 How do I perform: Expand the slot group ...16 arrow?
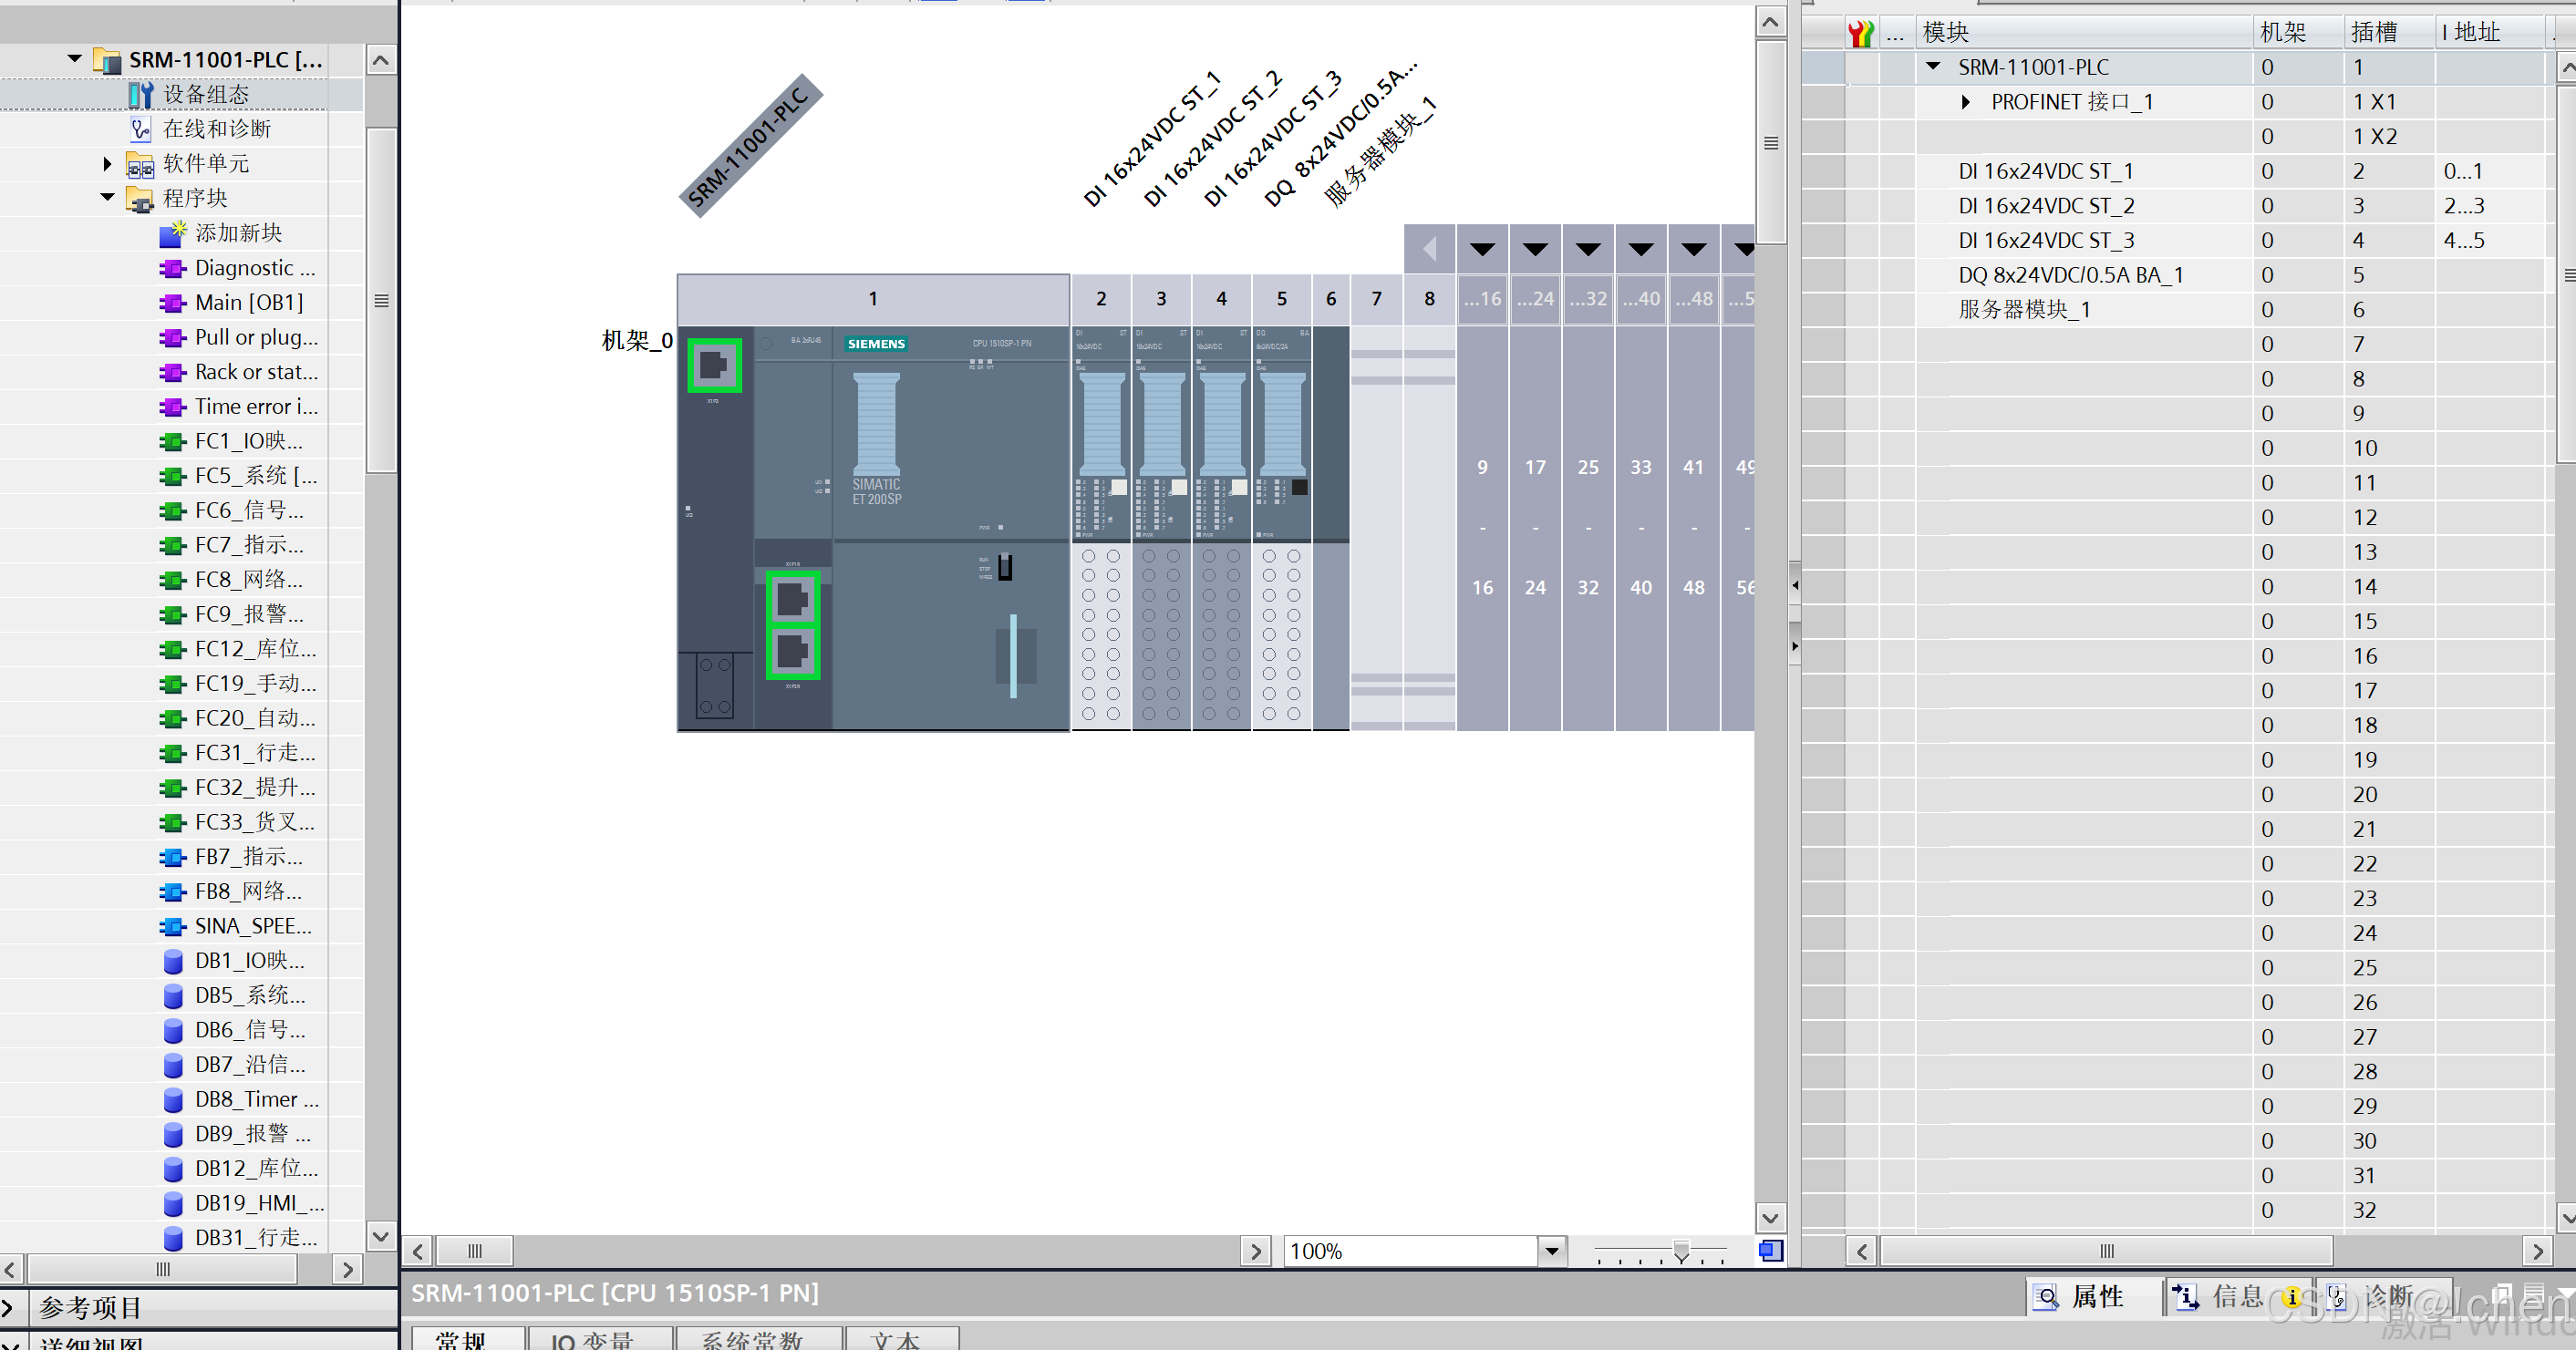pos(1482,249)
